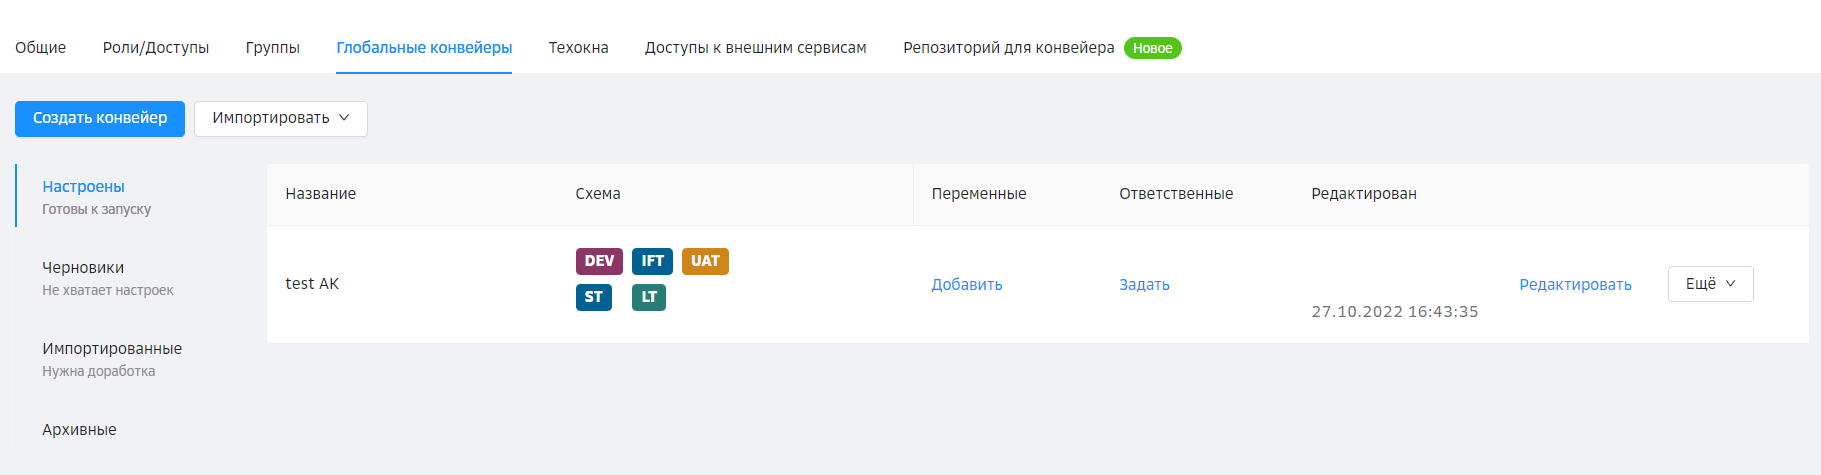The image size is (1821, 475).
Task: Open Доступы к внешним сервисам tab
Action: pos(755,48)
